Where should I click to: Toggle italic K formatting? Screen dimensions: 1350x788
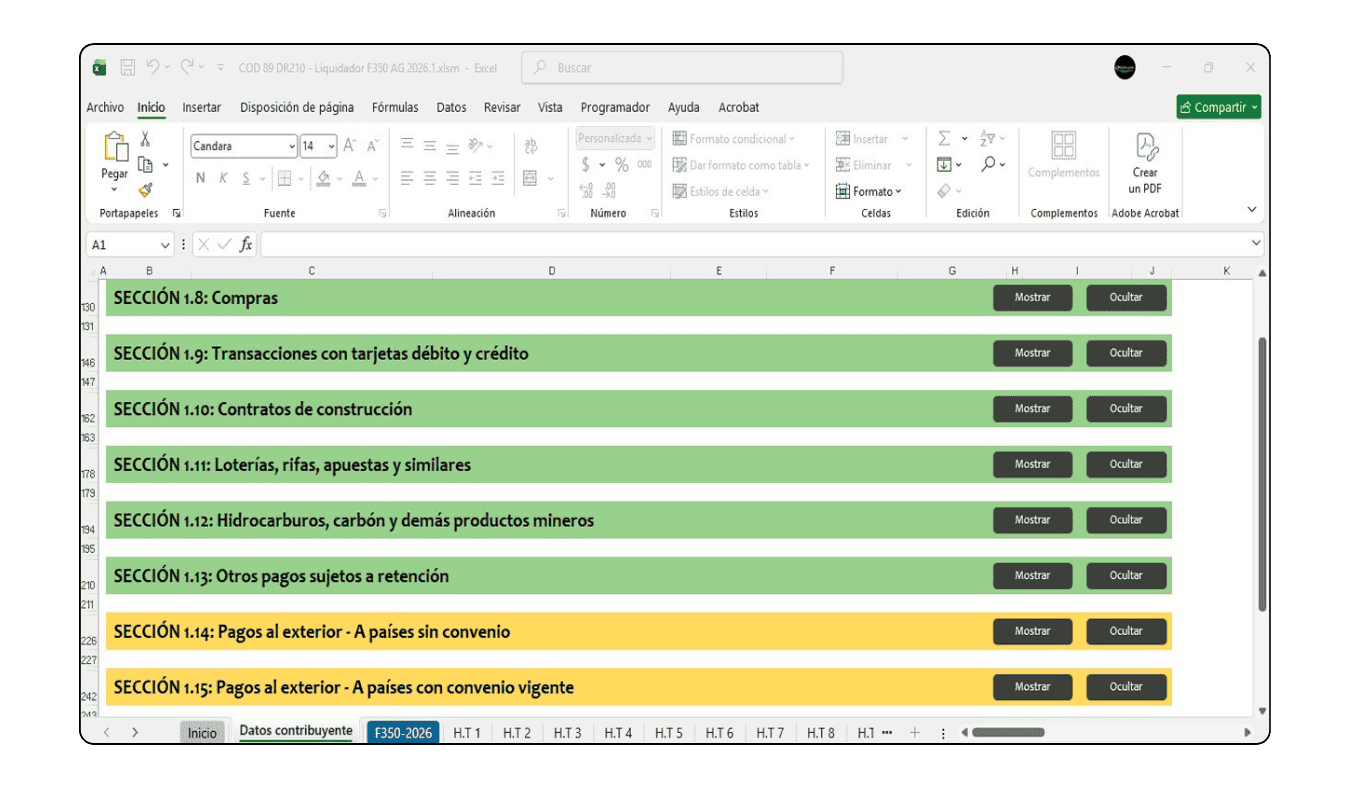coord(223,178)
